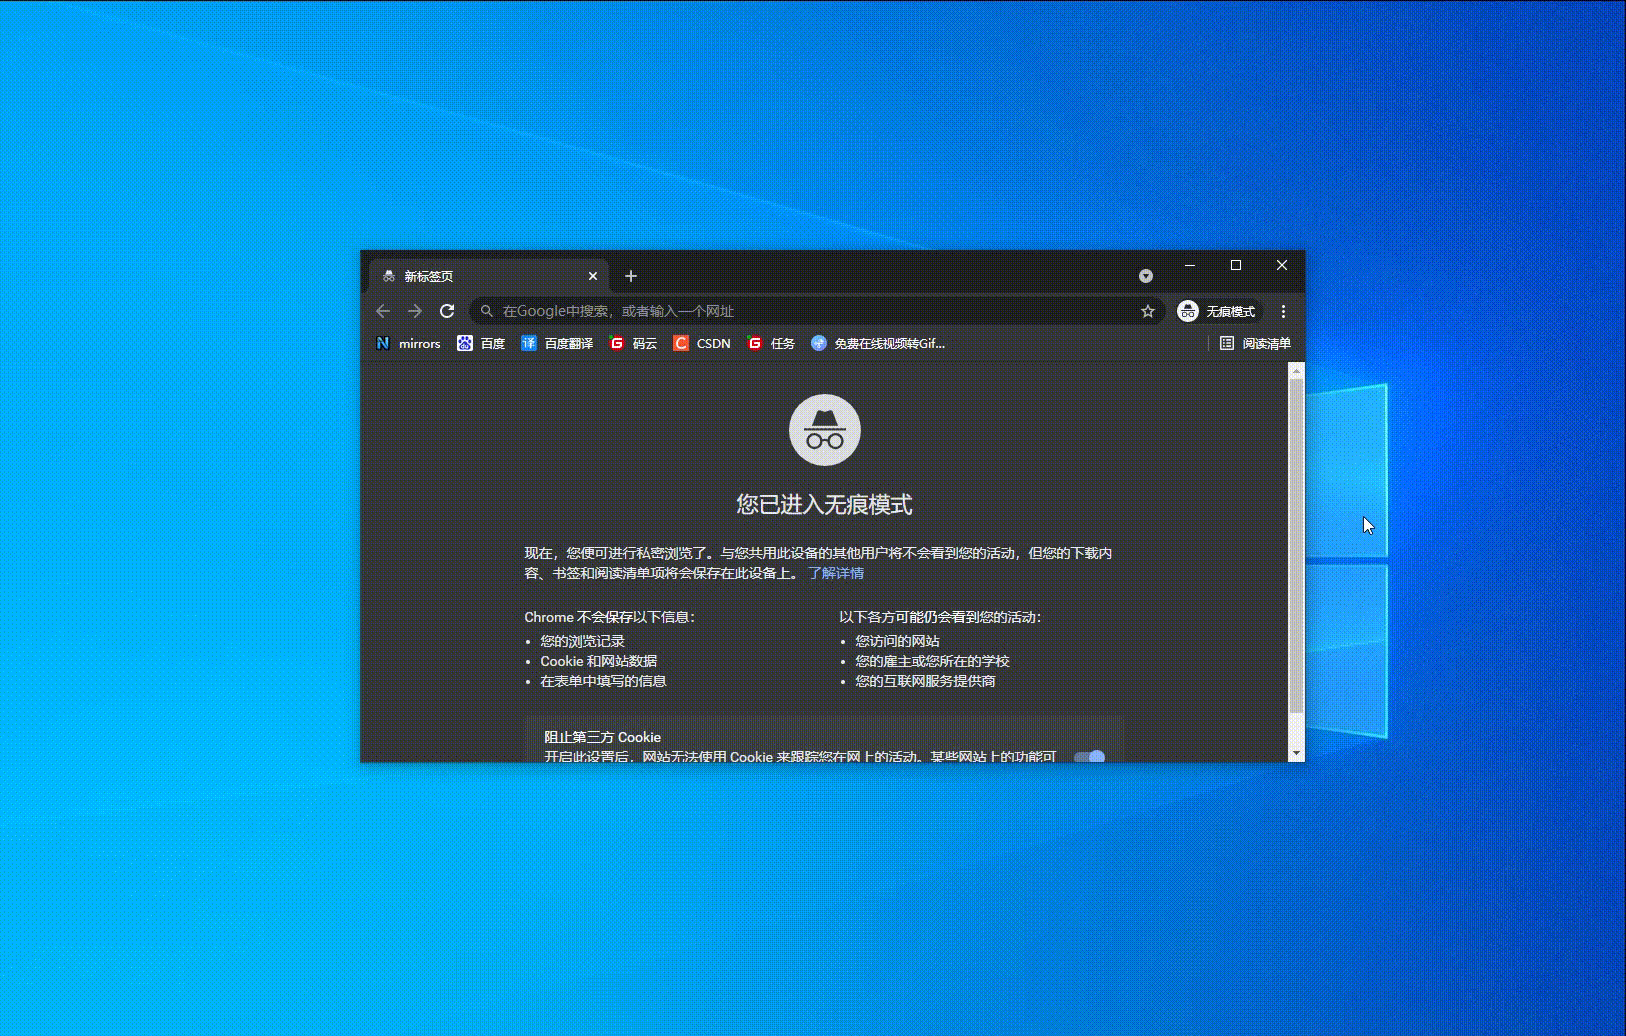Viewport: 1626px width, 1036px height.
Task: Click the forward navigation arrow
Action: (415, 311)
